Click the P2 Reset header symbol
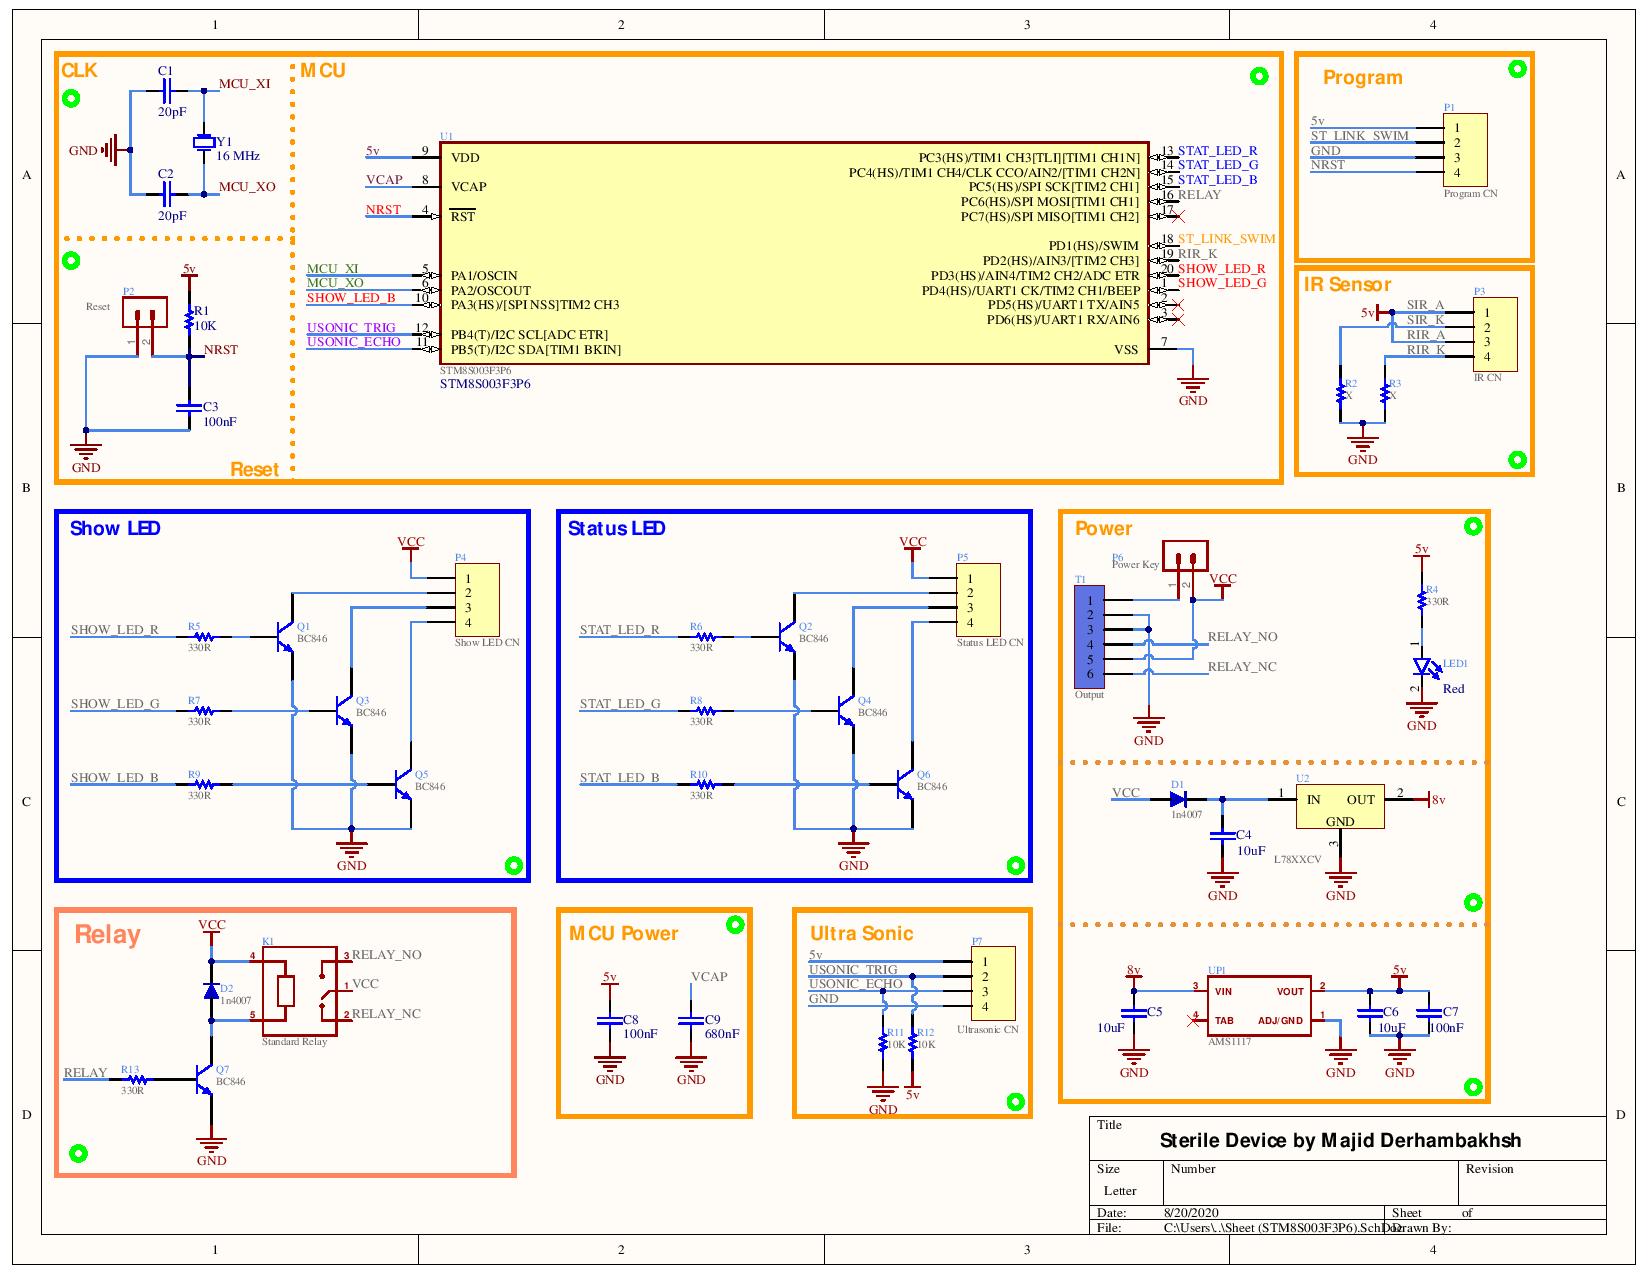Screen dimensions: 1650x1275 tap(145, 314)
